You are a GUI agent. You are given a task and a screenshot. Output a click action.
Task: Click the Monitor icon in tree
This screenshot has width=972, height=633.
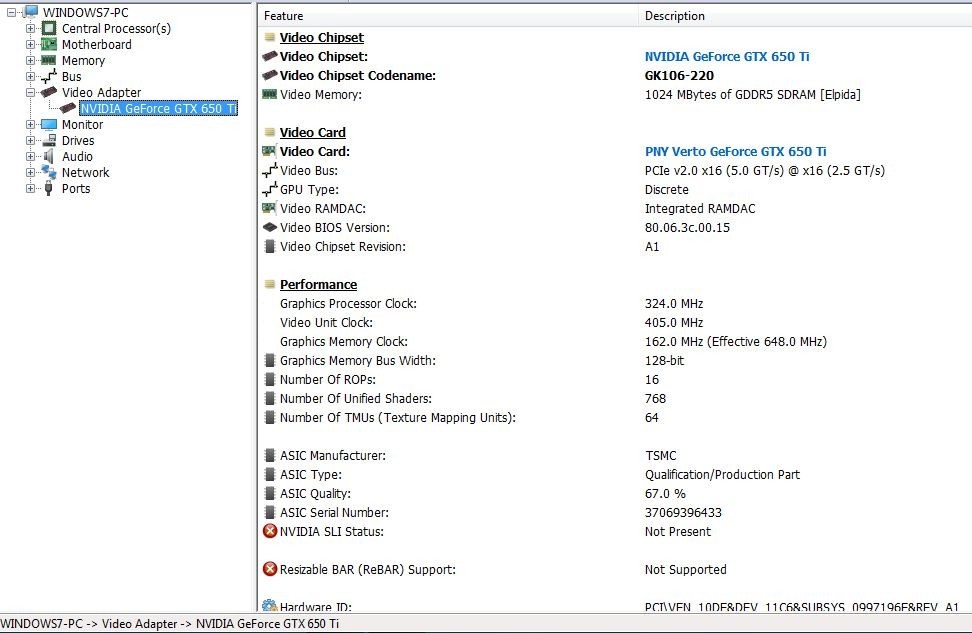coord(49,125)
